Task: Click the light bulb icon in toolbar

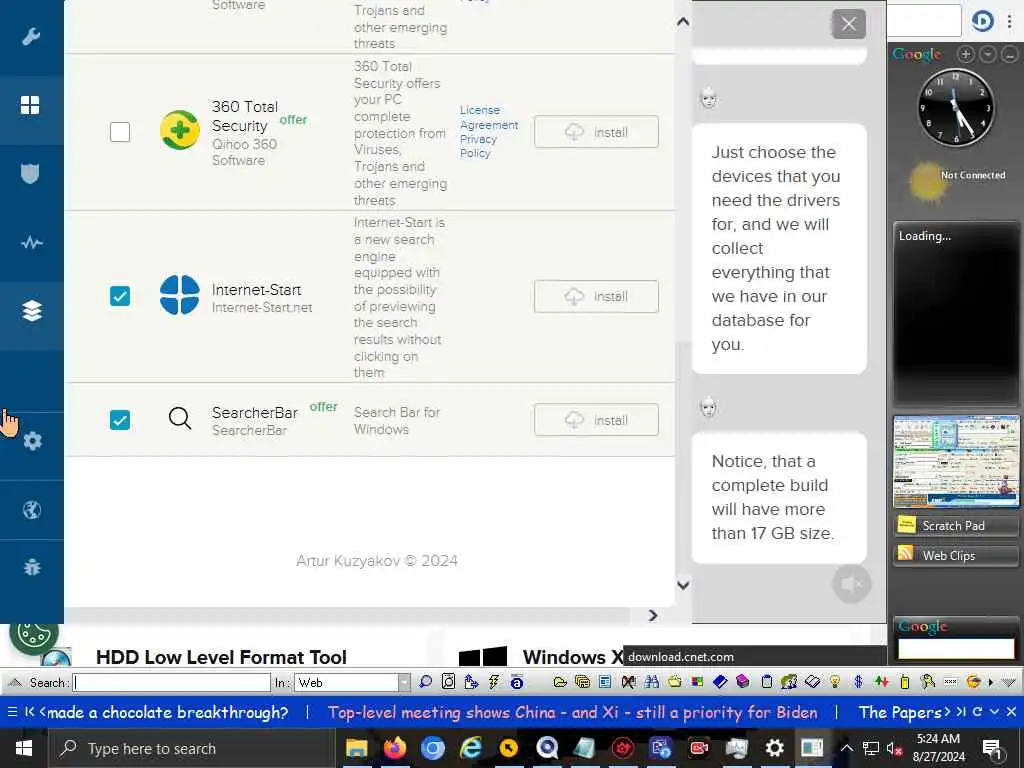Action: pyautogui.click(x=835, y=682)
